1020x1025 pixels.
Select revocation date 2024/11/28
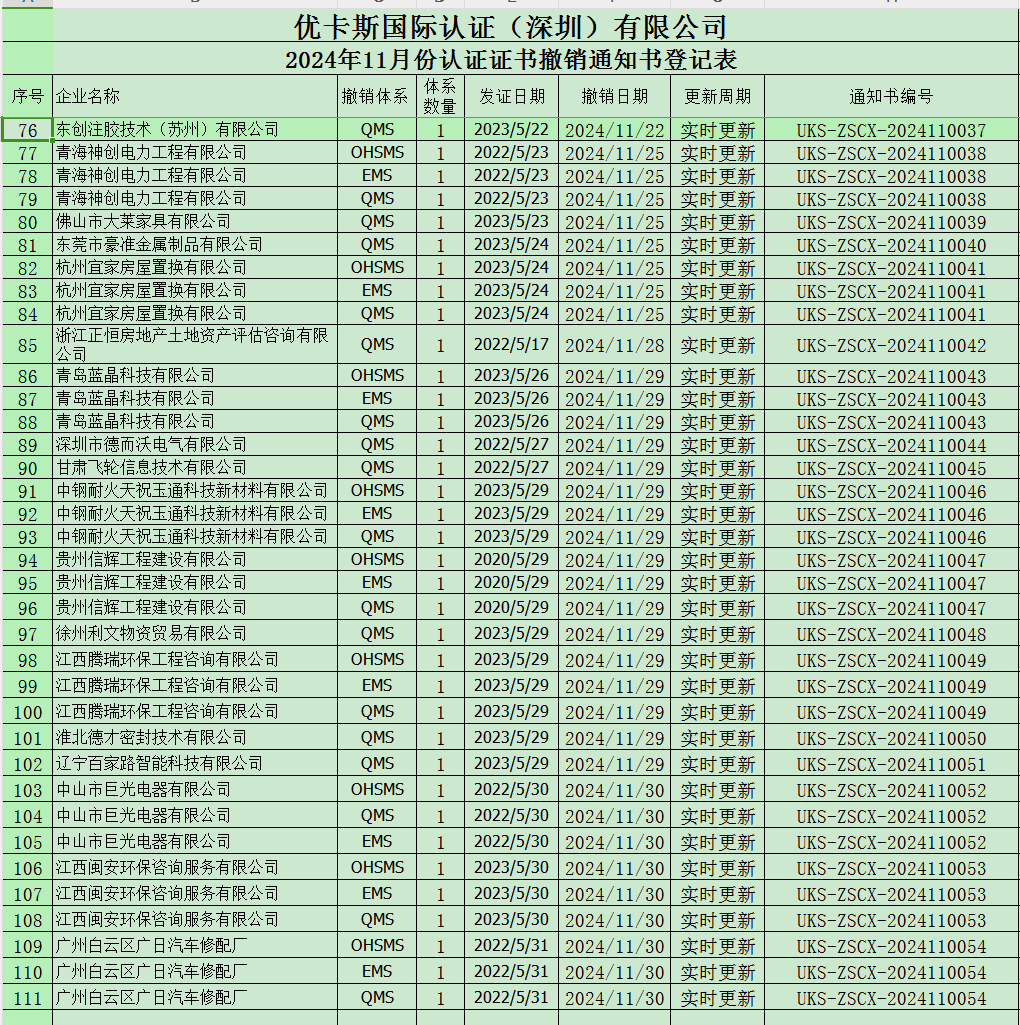tap(614, 344)
